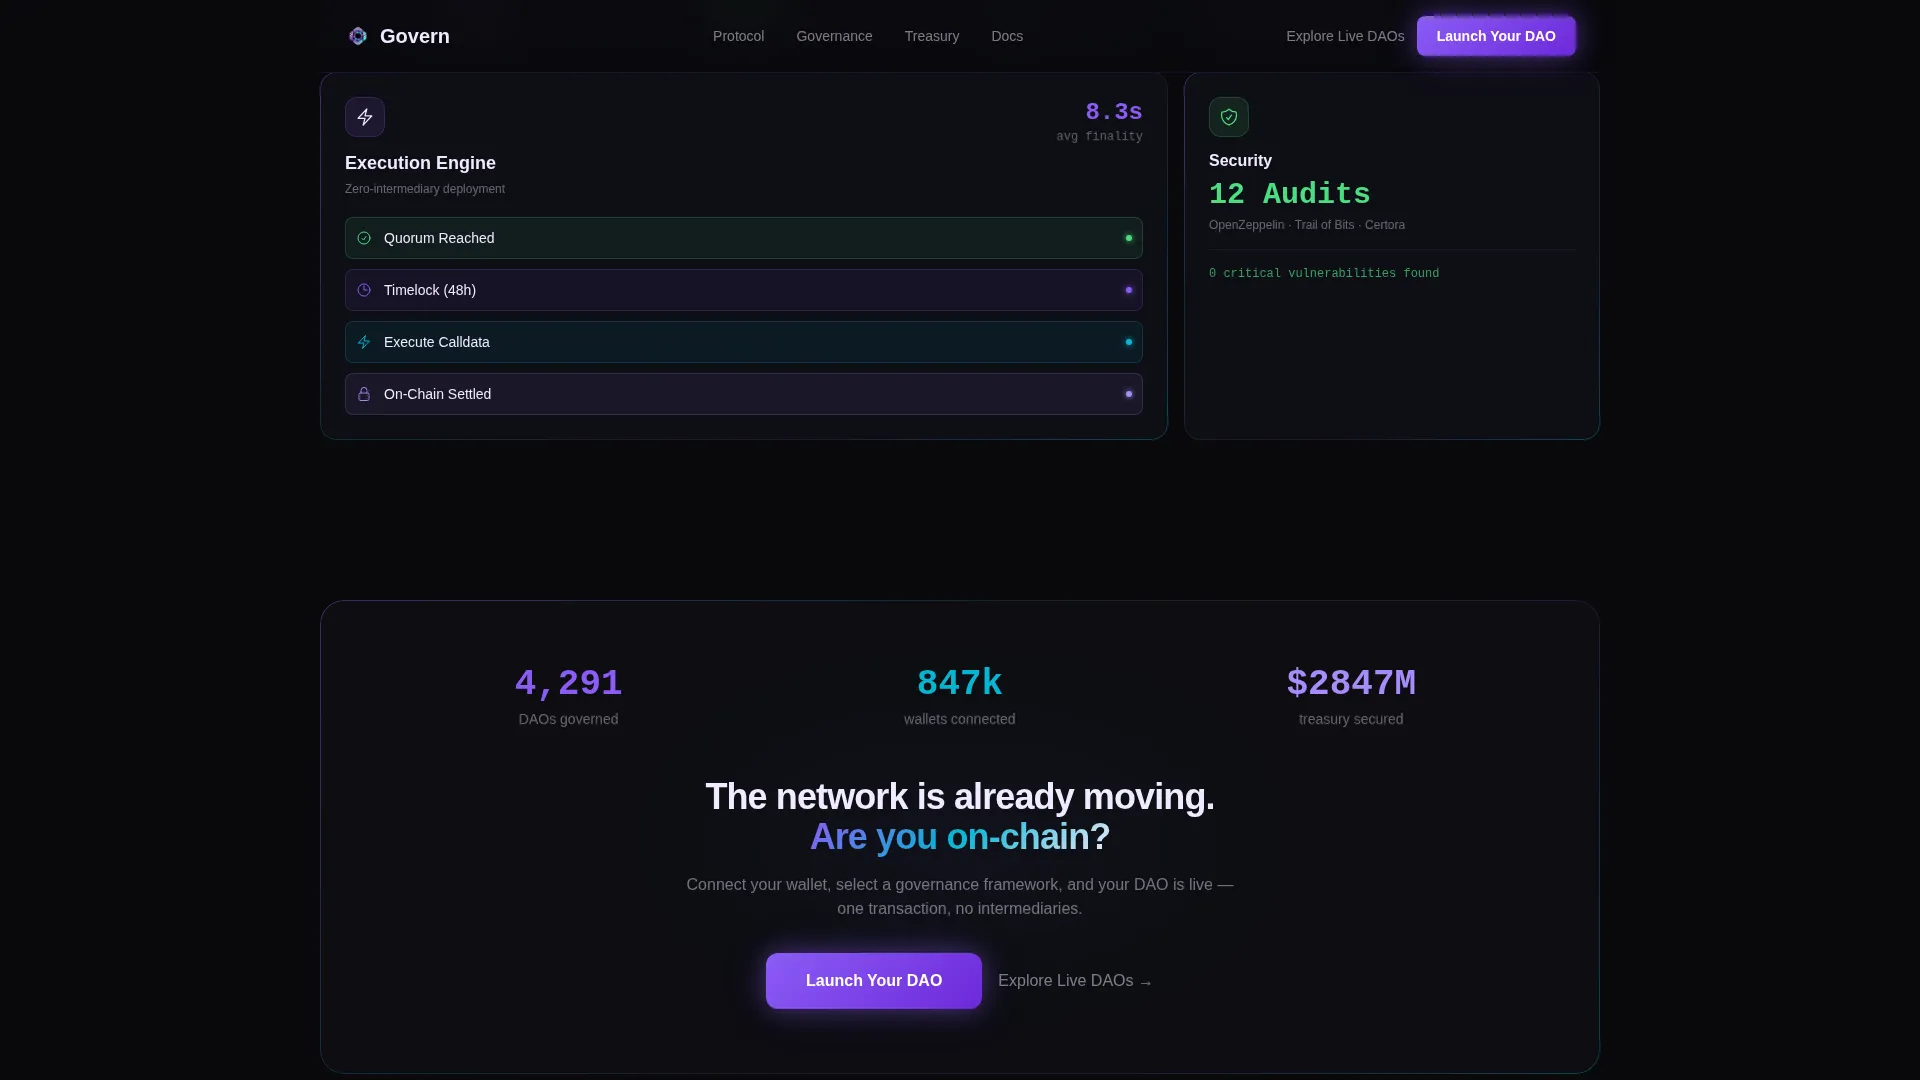Click the 12 Audits figure
Image resolution: width=1920 pixels, height=1080 pixels.
coord(1289,194)
